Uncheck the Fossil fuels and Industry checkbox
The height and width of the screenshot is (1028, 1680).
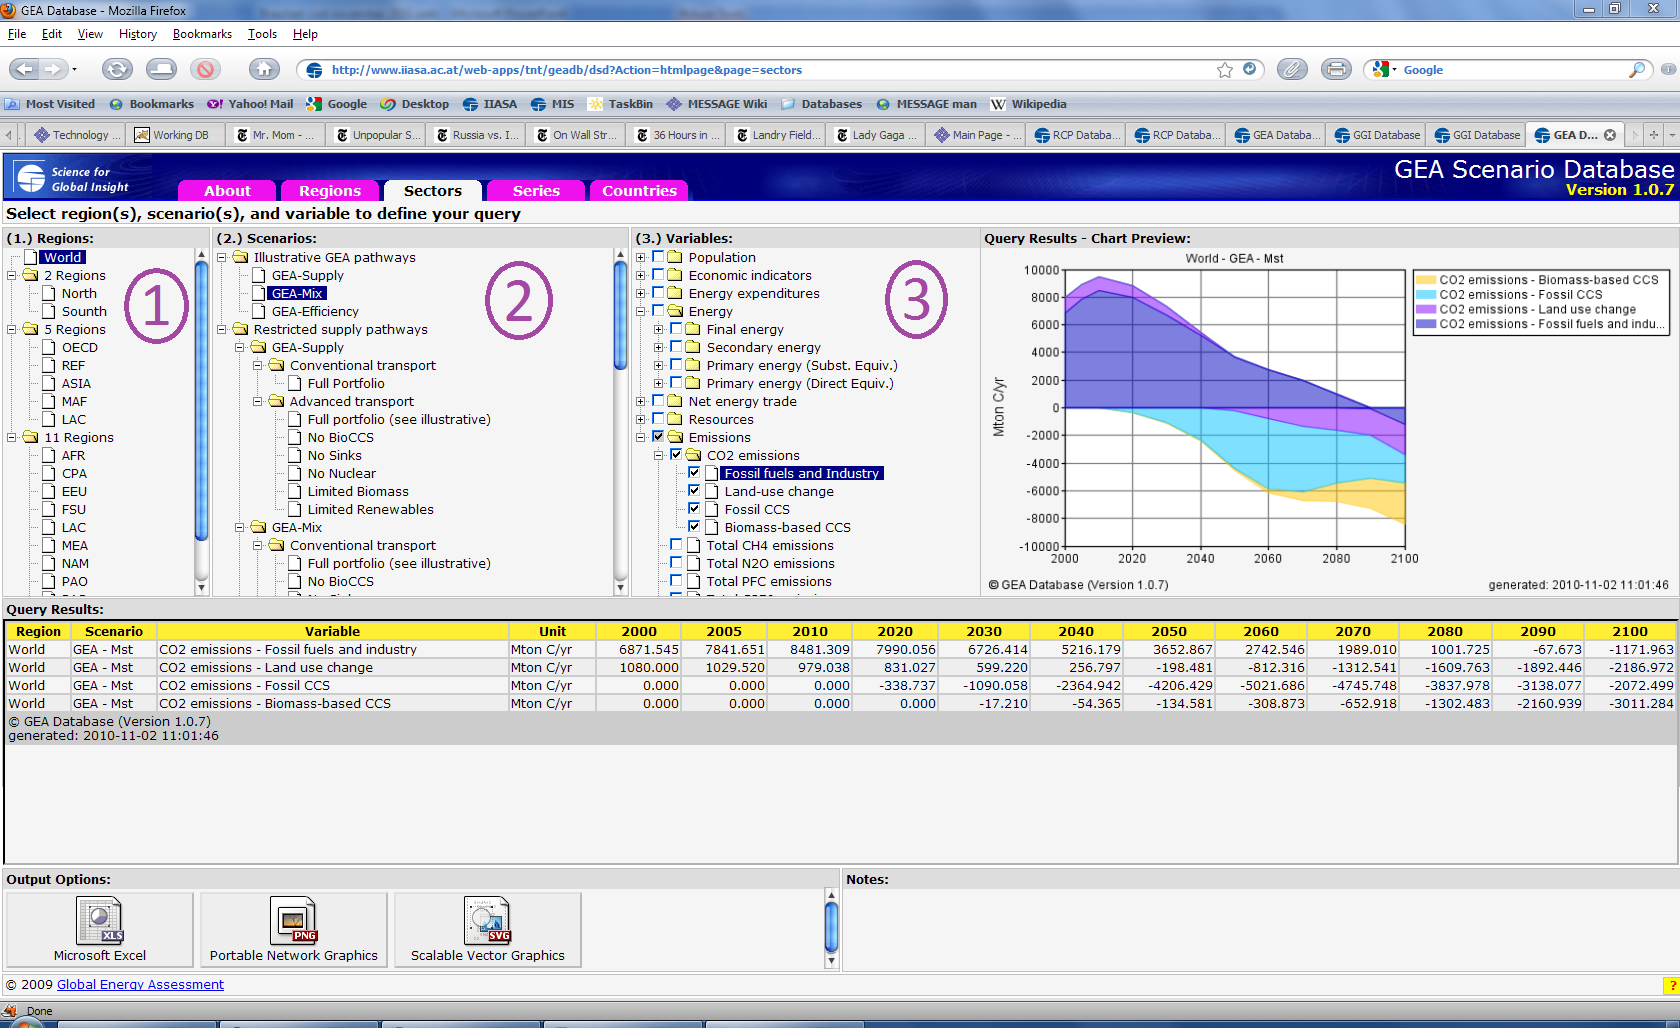pyautogui.click(x=694, y=473)
